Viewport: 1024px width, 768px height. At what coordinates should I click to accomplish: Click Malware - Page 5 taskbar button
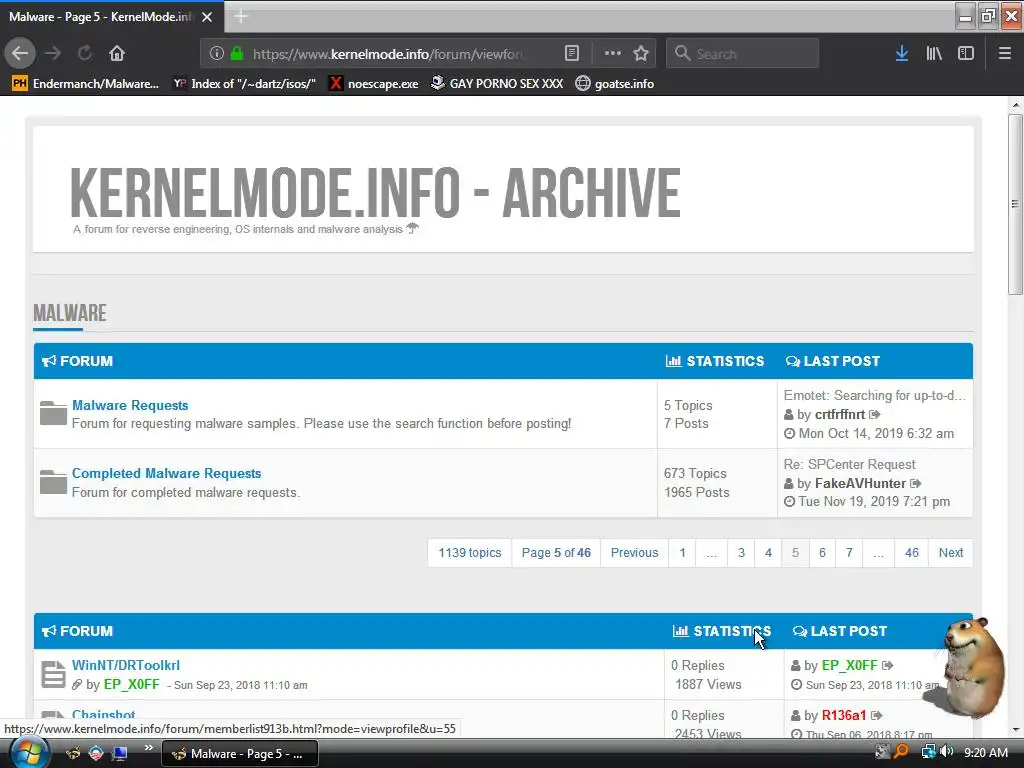(x=240, y=754)
